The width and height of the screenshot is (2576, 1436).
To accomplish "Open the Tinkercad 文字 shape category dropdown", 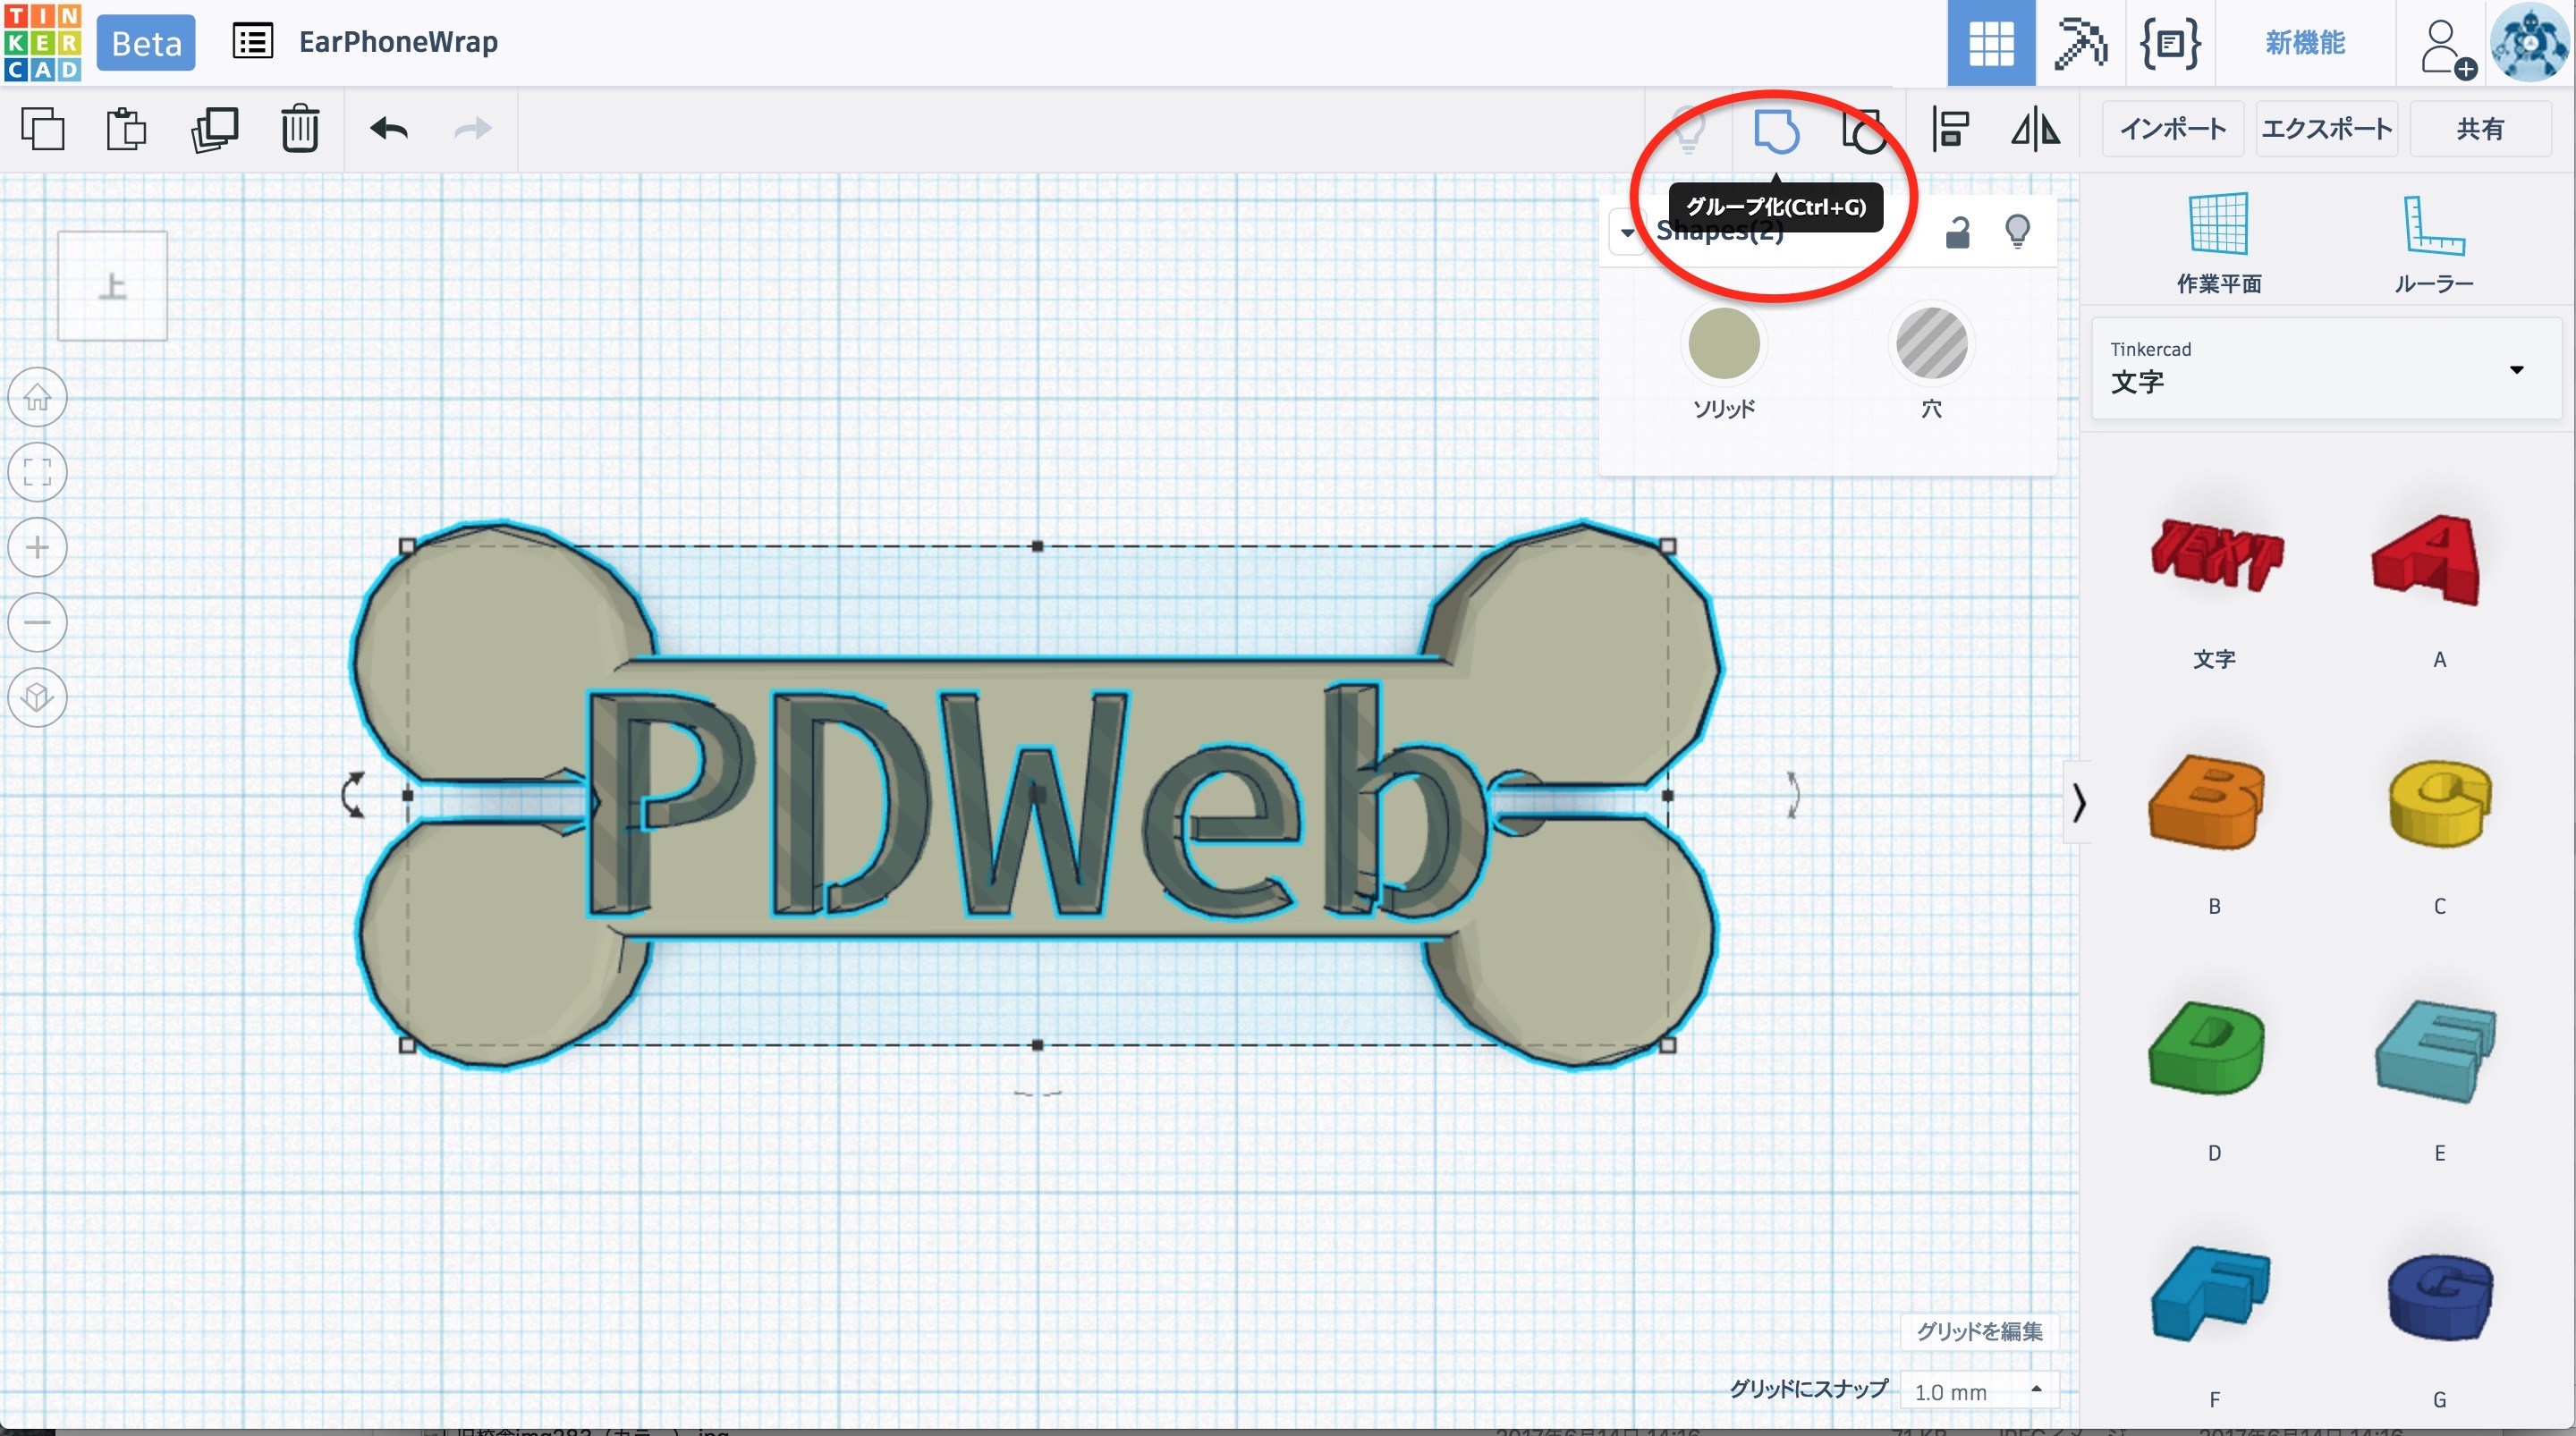I will [2326, 369].
